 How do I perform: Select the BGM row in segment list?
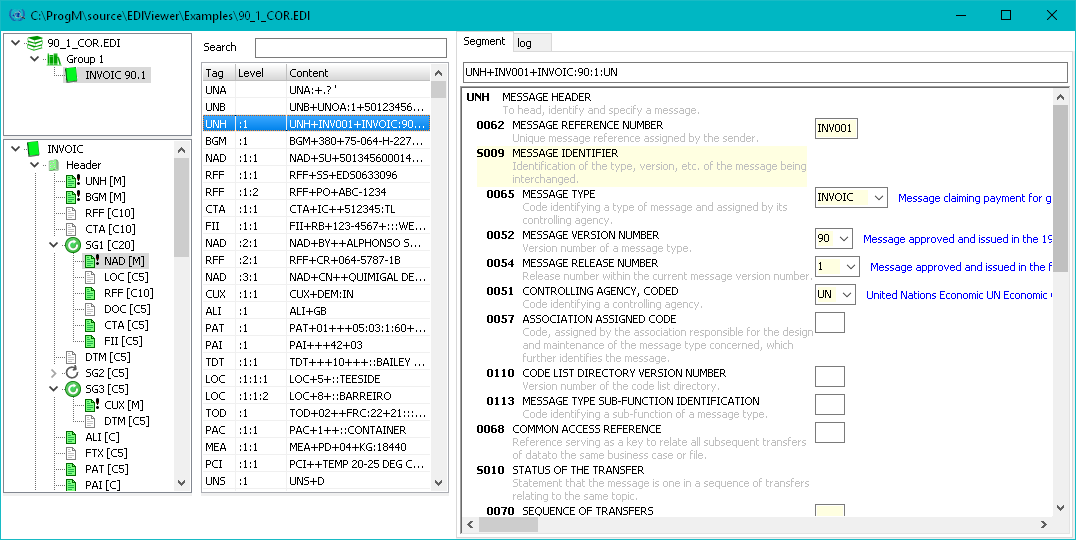[315, 141]
